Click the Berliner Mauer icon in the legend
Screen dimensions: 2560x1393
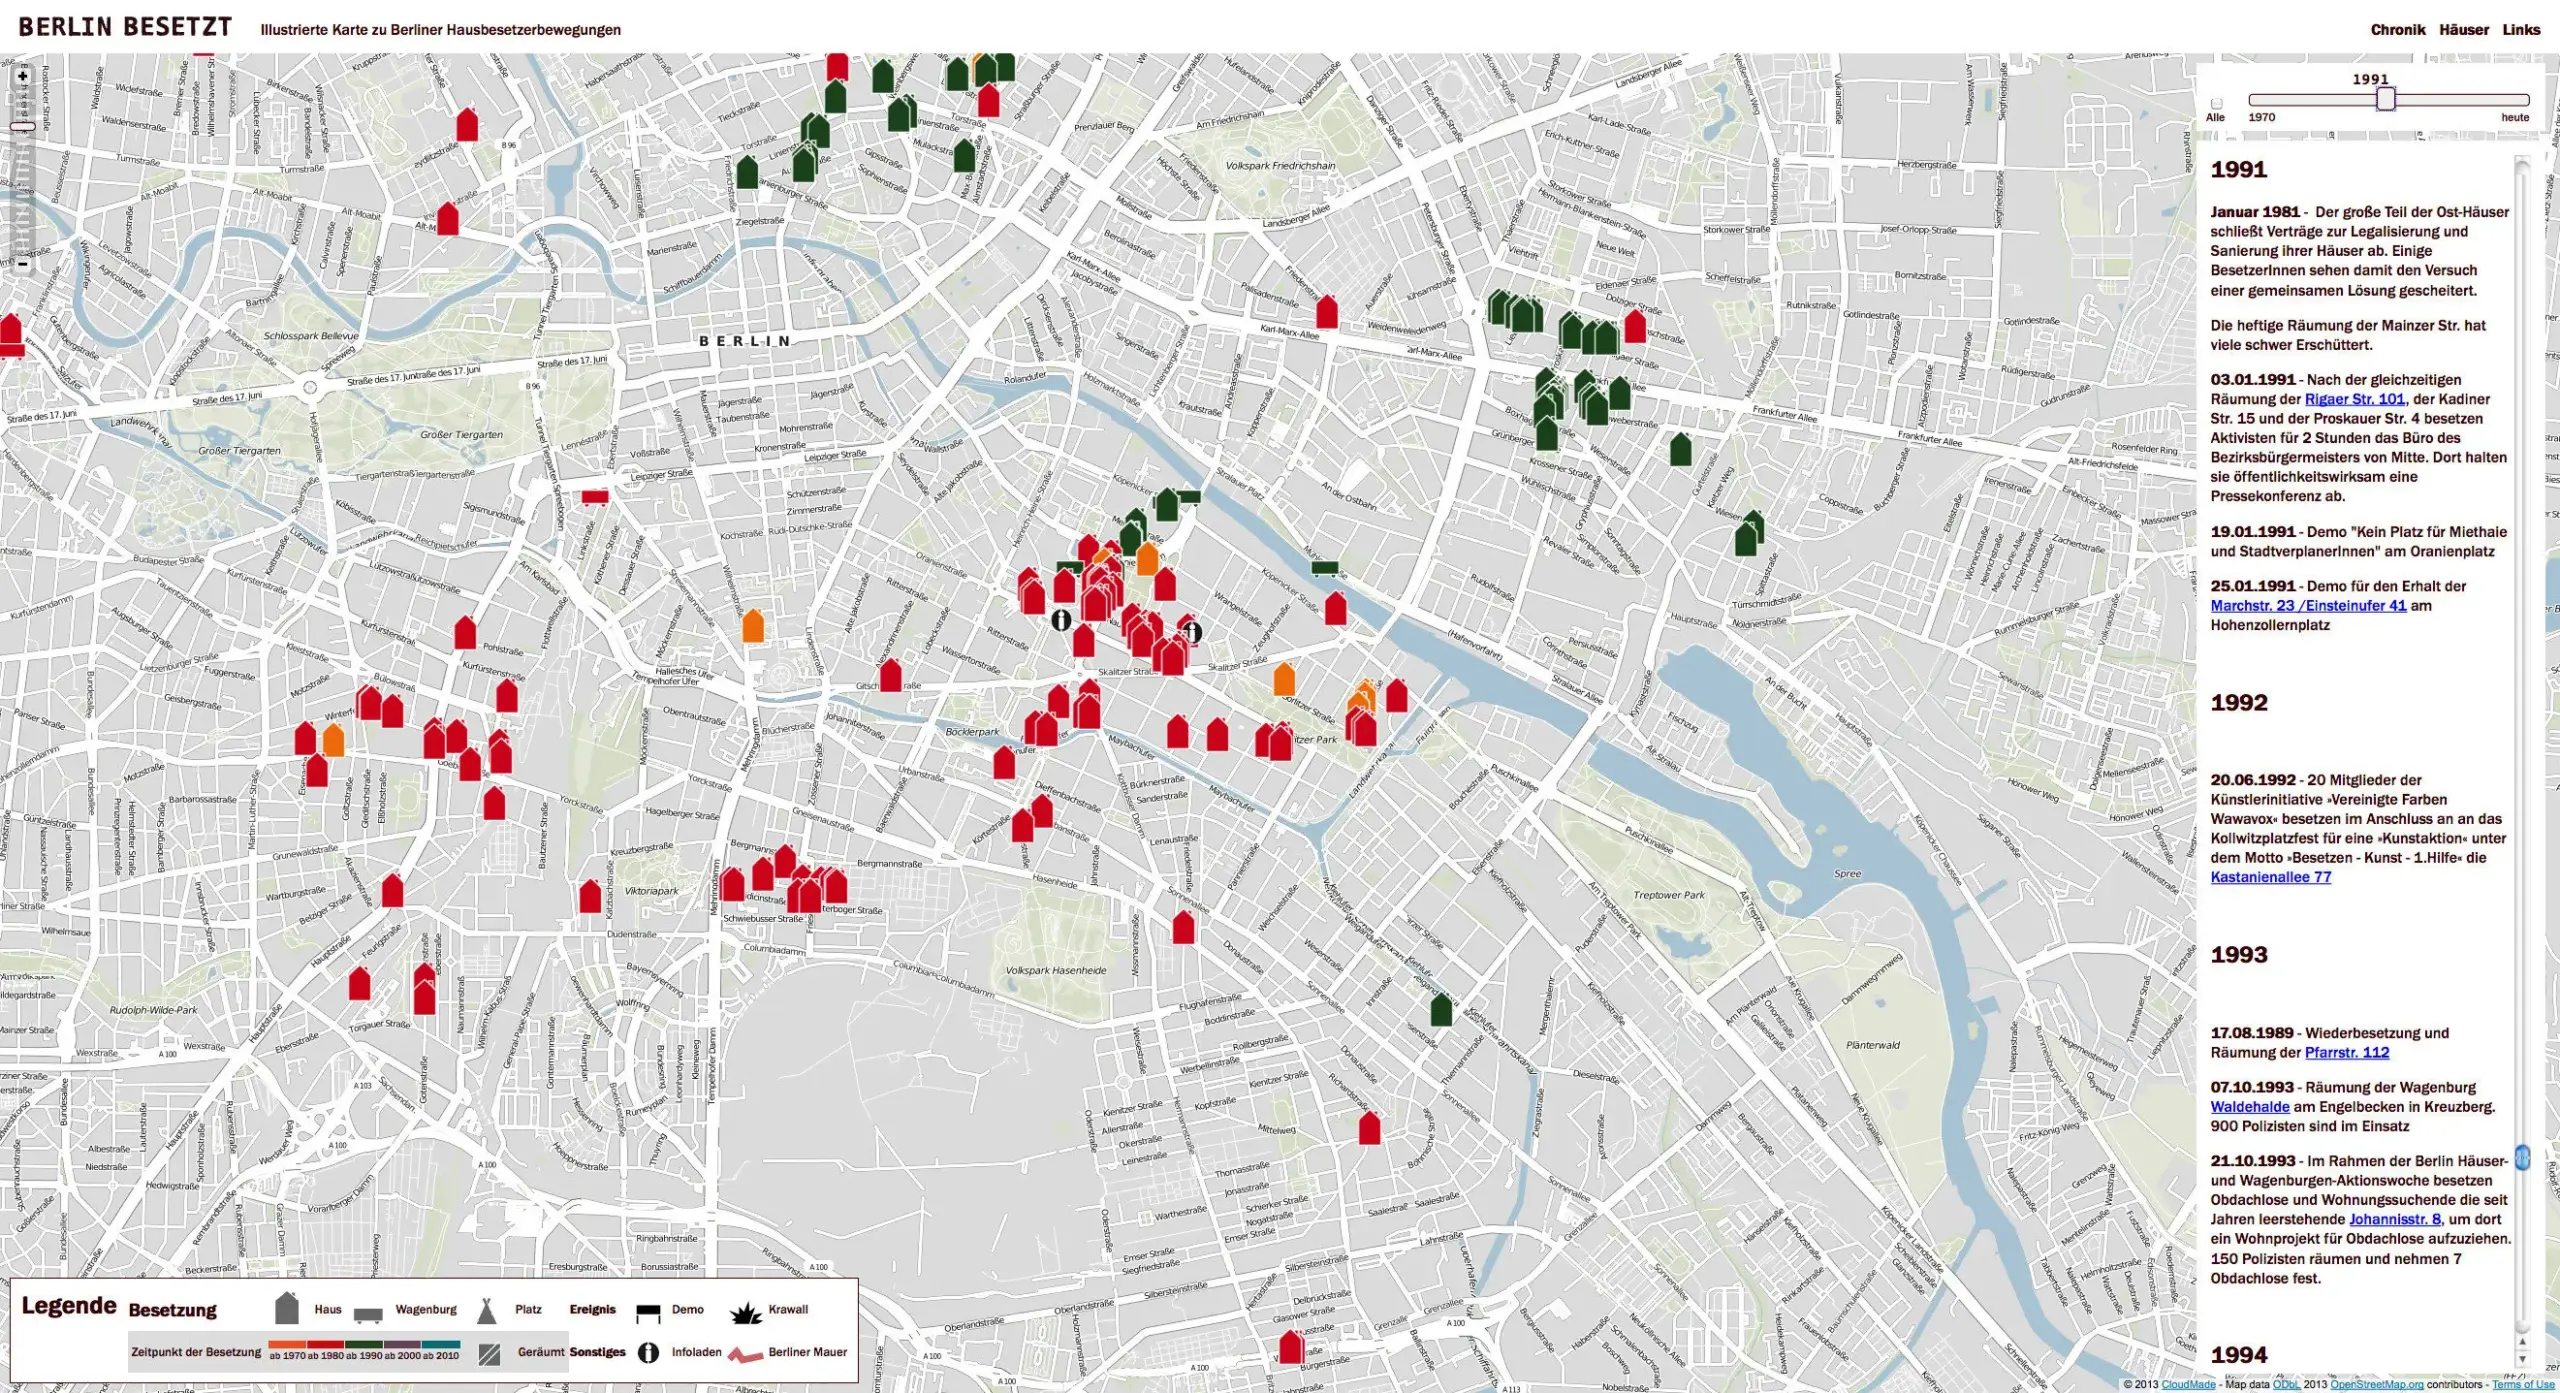pyautogui.click(x=745, y=1355)
